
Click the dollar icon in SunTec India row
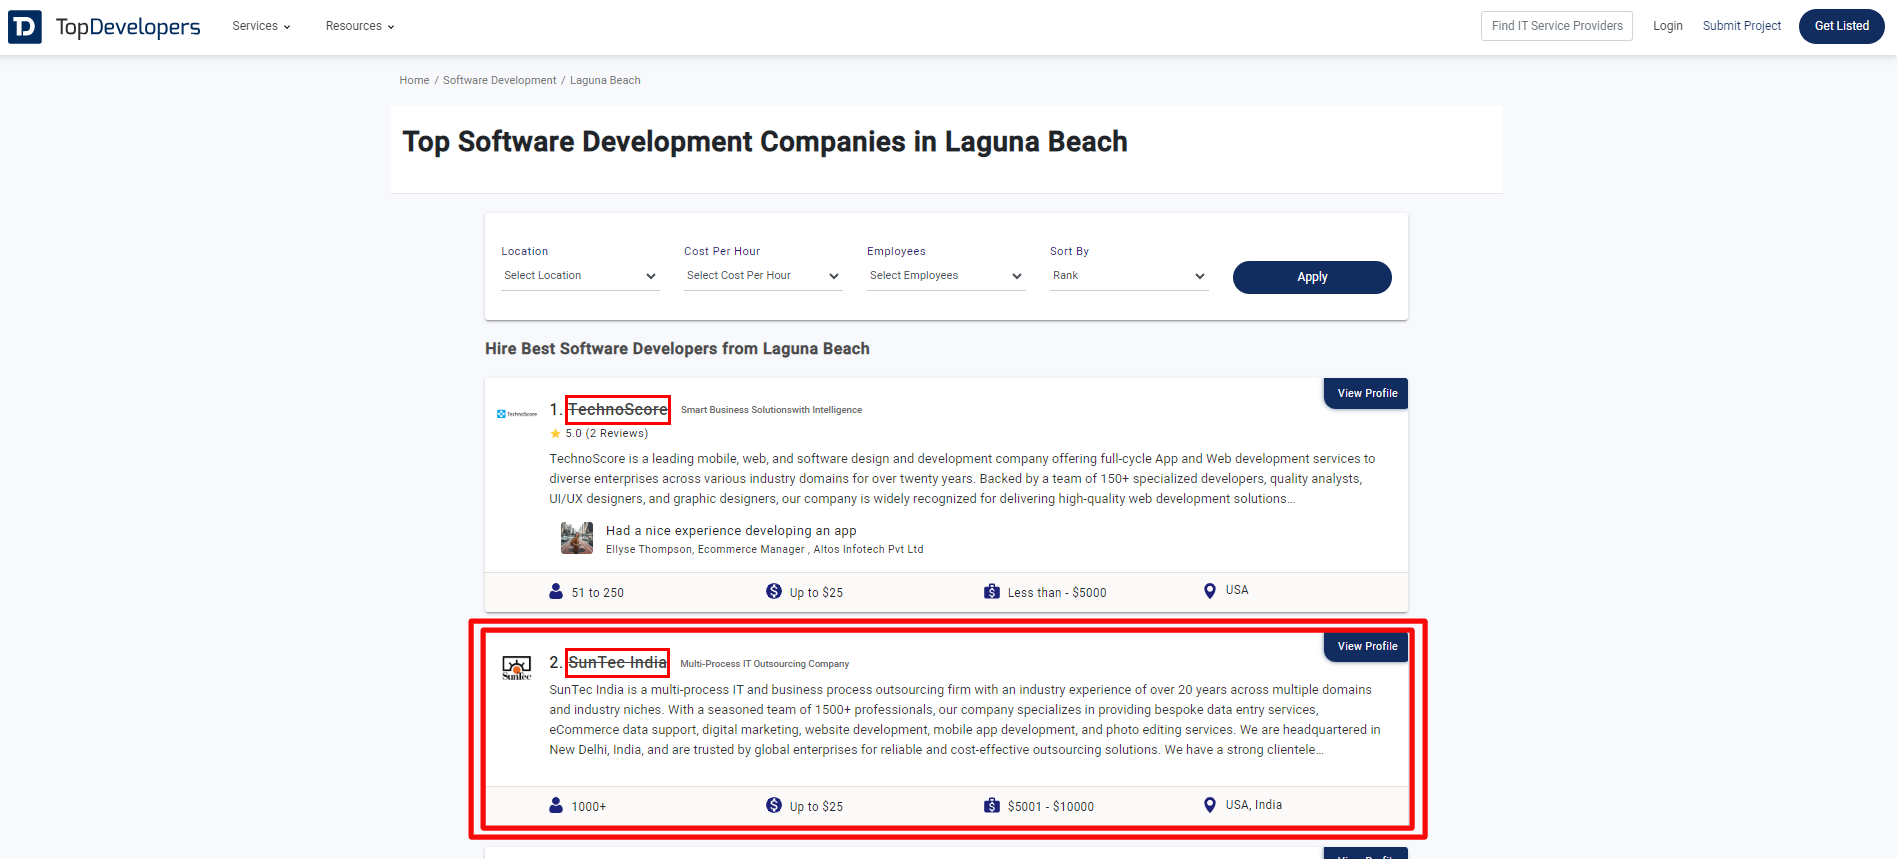[x=774, y=805]
